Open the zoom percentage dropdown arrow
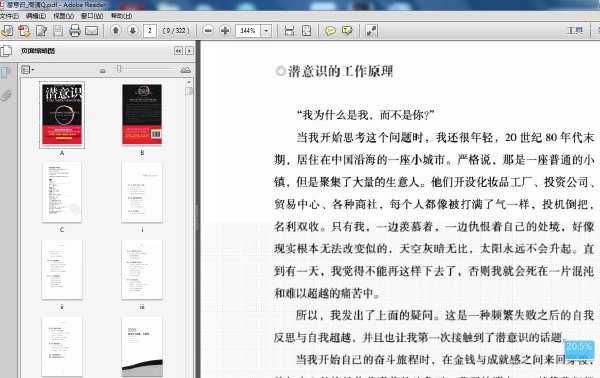Viewport: 600px width, 378px height. coord(266,31)
